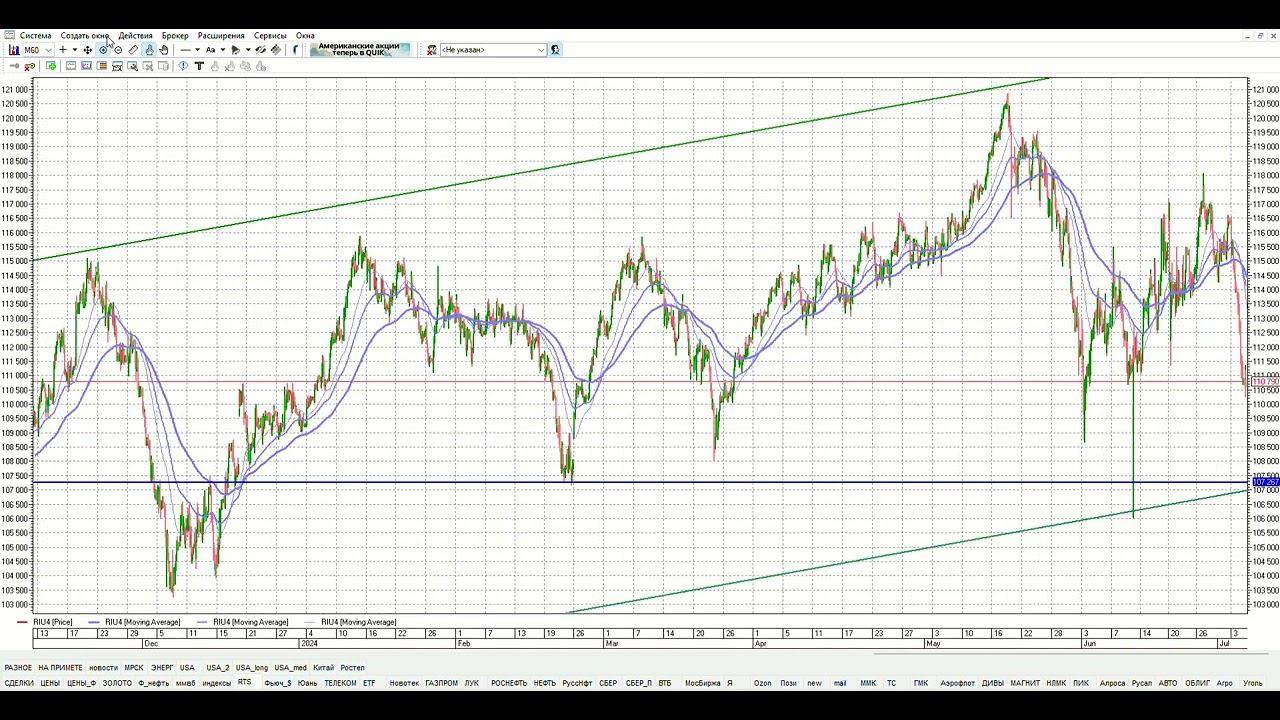Open the Расширения menu
Screen dimensions: 1280x720
point(221,35)
